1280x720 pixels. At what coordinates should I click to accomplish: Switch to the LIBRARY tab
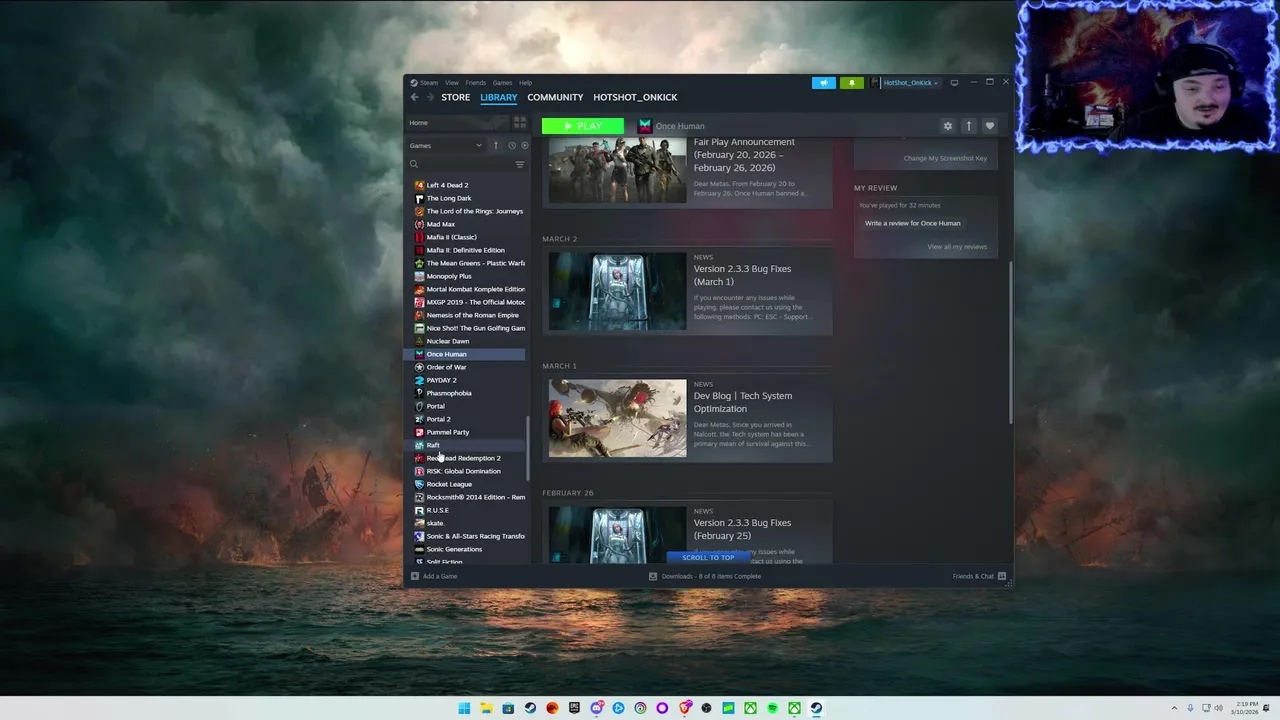[498, 97]
